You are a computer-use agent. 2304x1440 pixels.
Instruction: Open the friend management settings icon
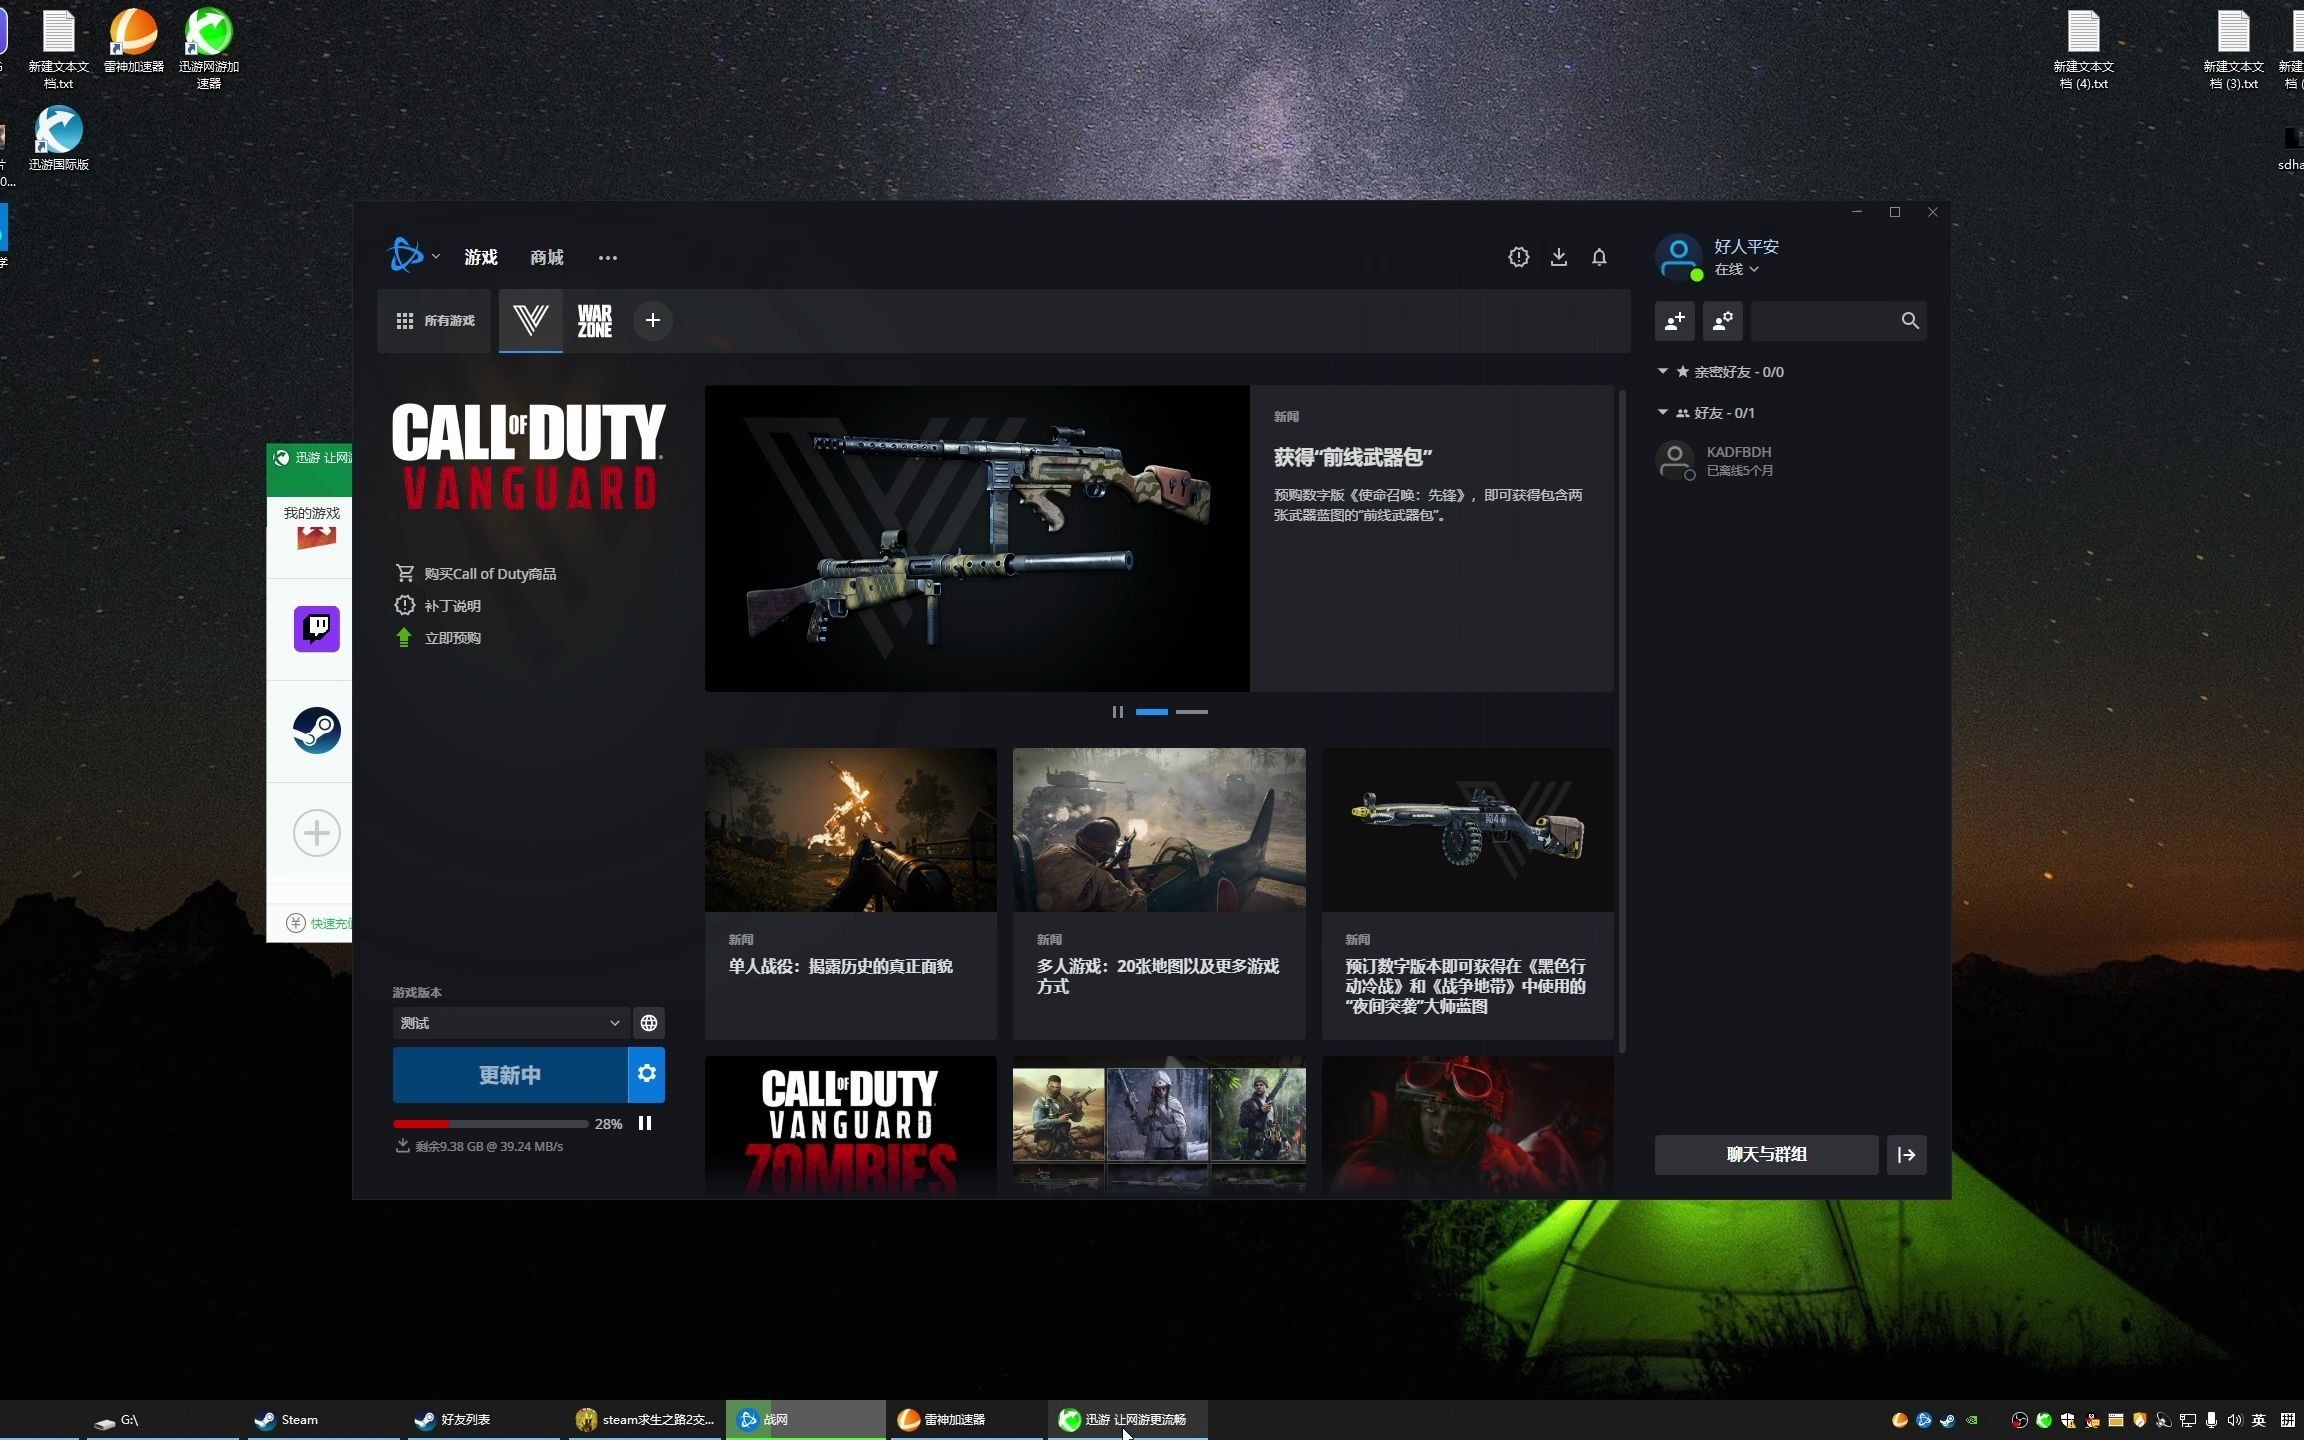coord(1722,321)
